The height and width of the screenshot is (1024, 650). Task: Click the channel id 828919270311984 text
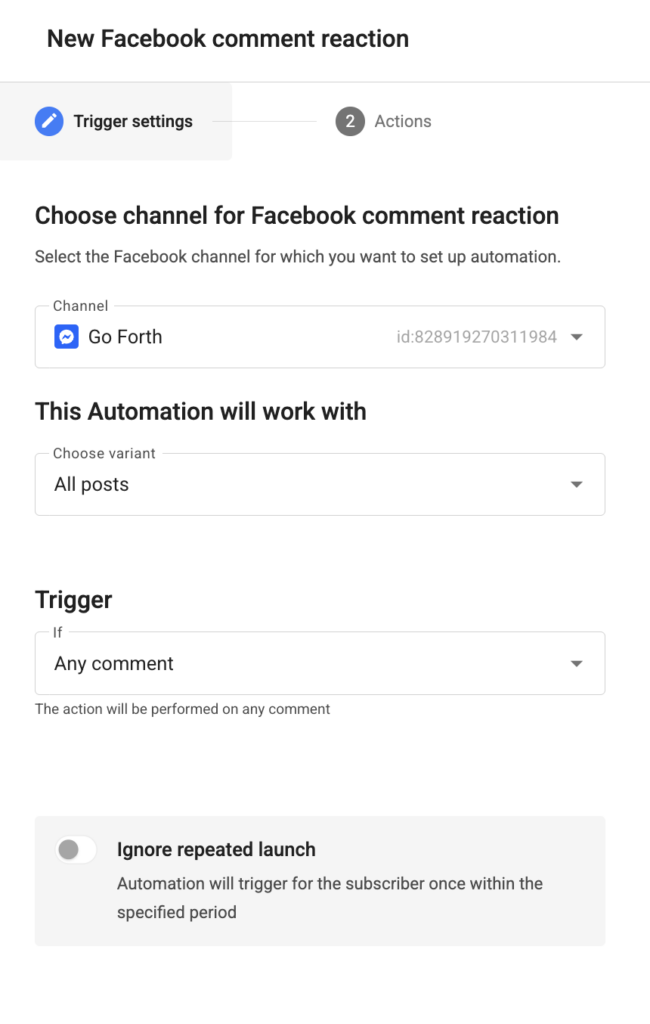coord(477,337)
